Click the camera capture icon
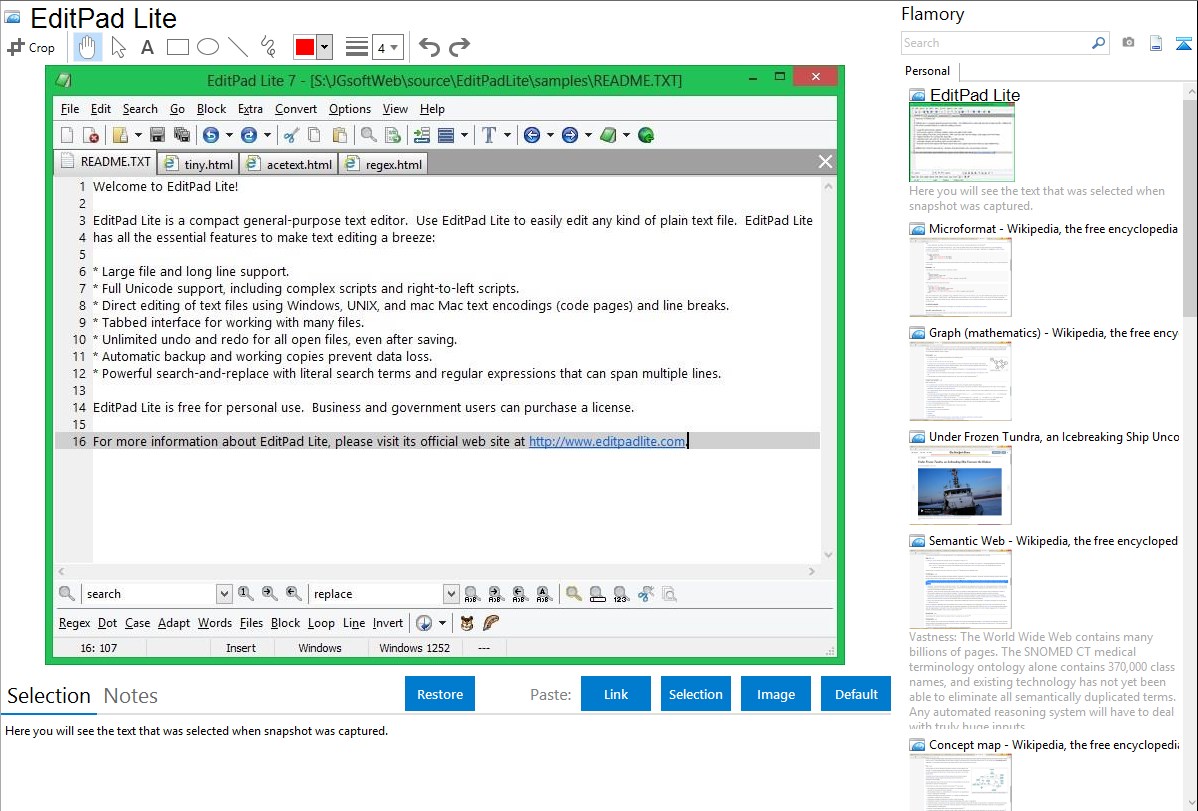 (1128, 43)
